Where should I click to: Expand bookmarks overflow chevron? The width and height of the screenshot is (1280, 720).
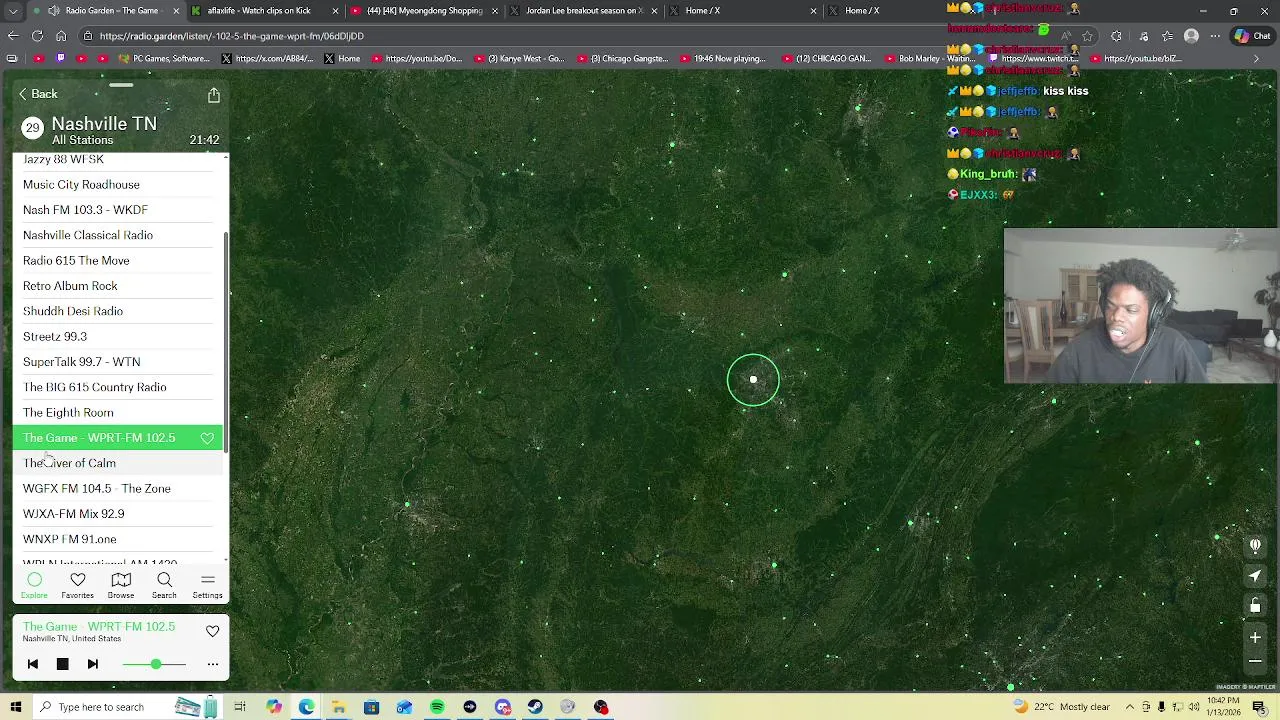[1256, 59]
